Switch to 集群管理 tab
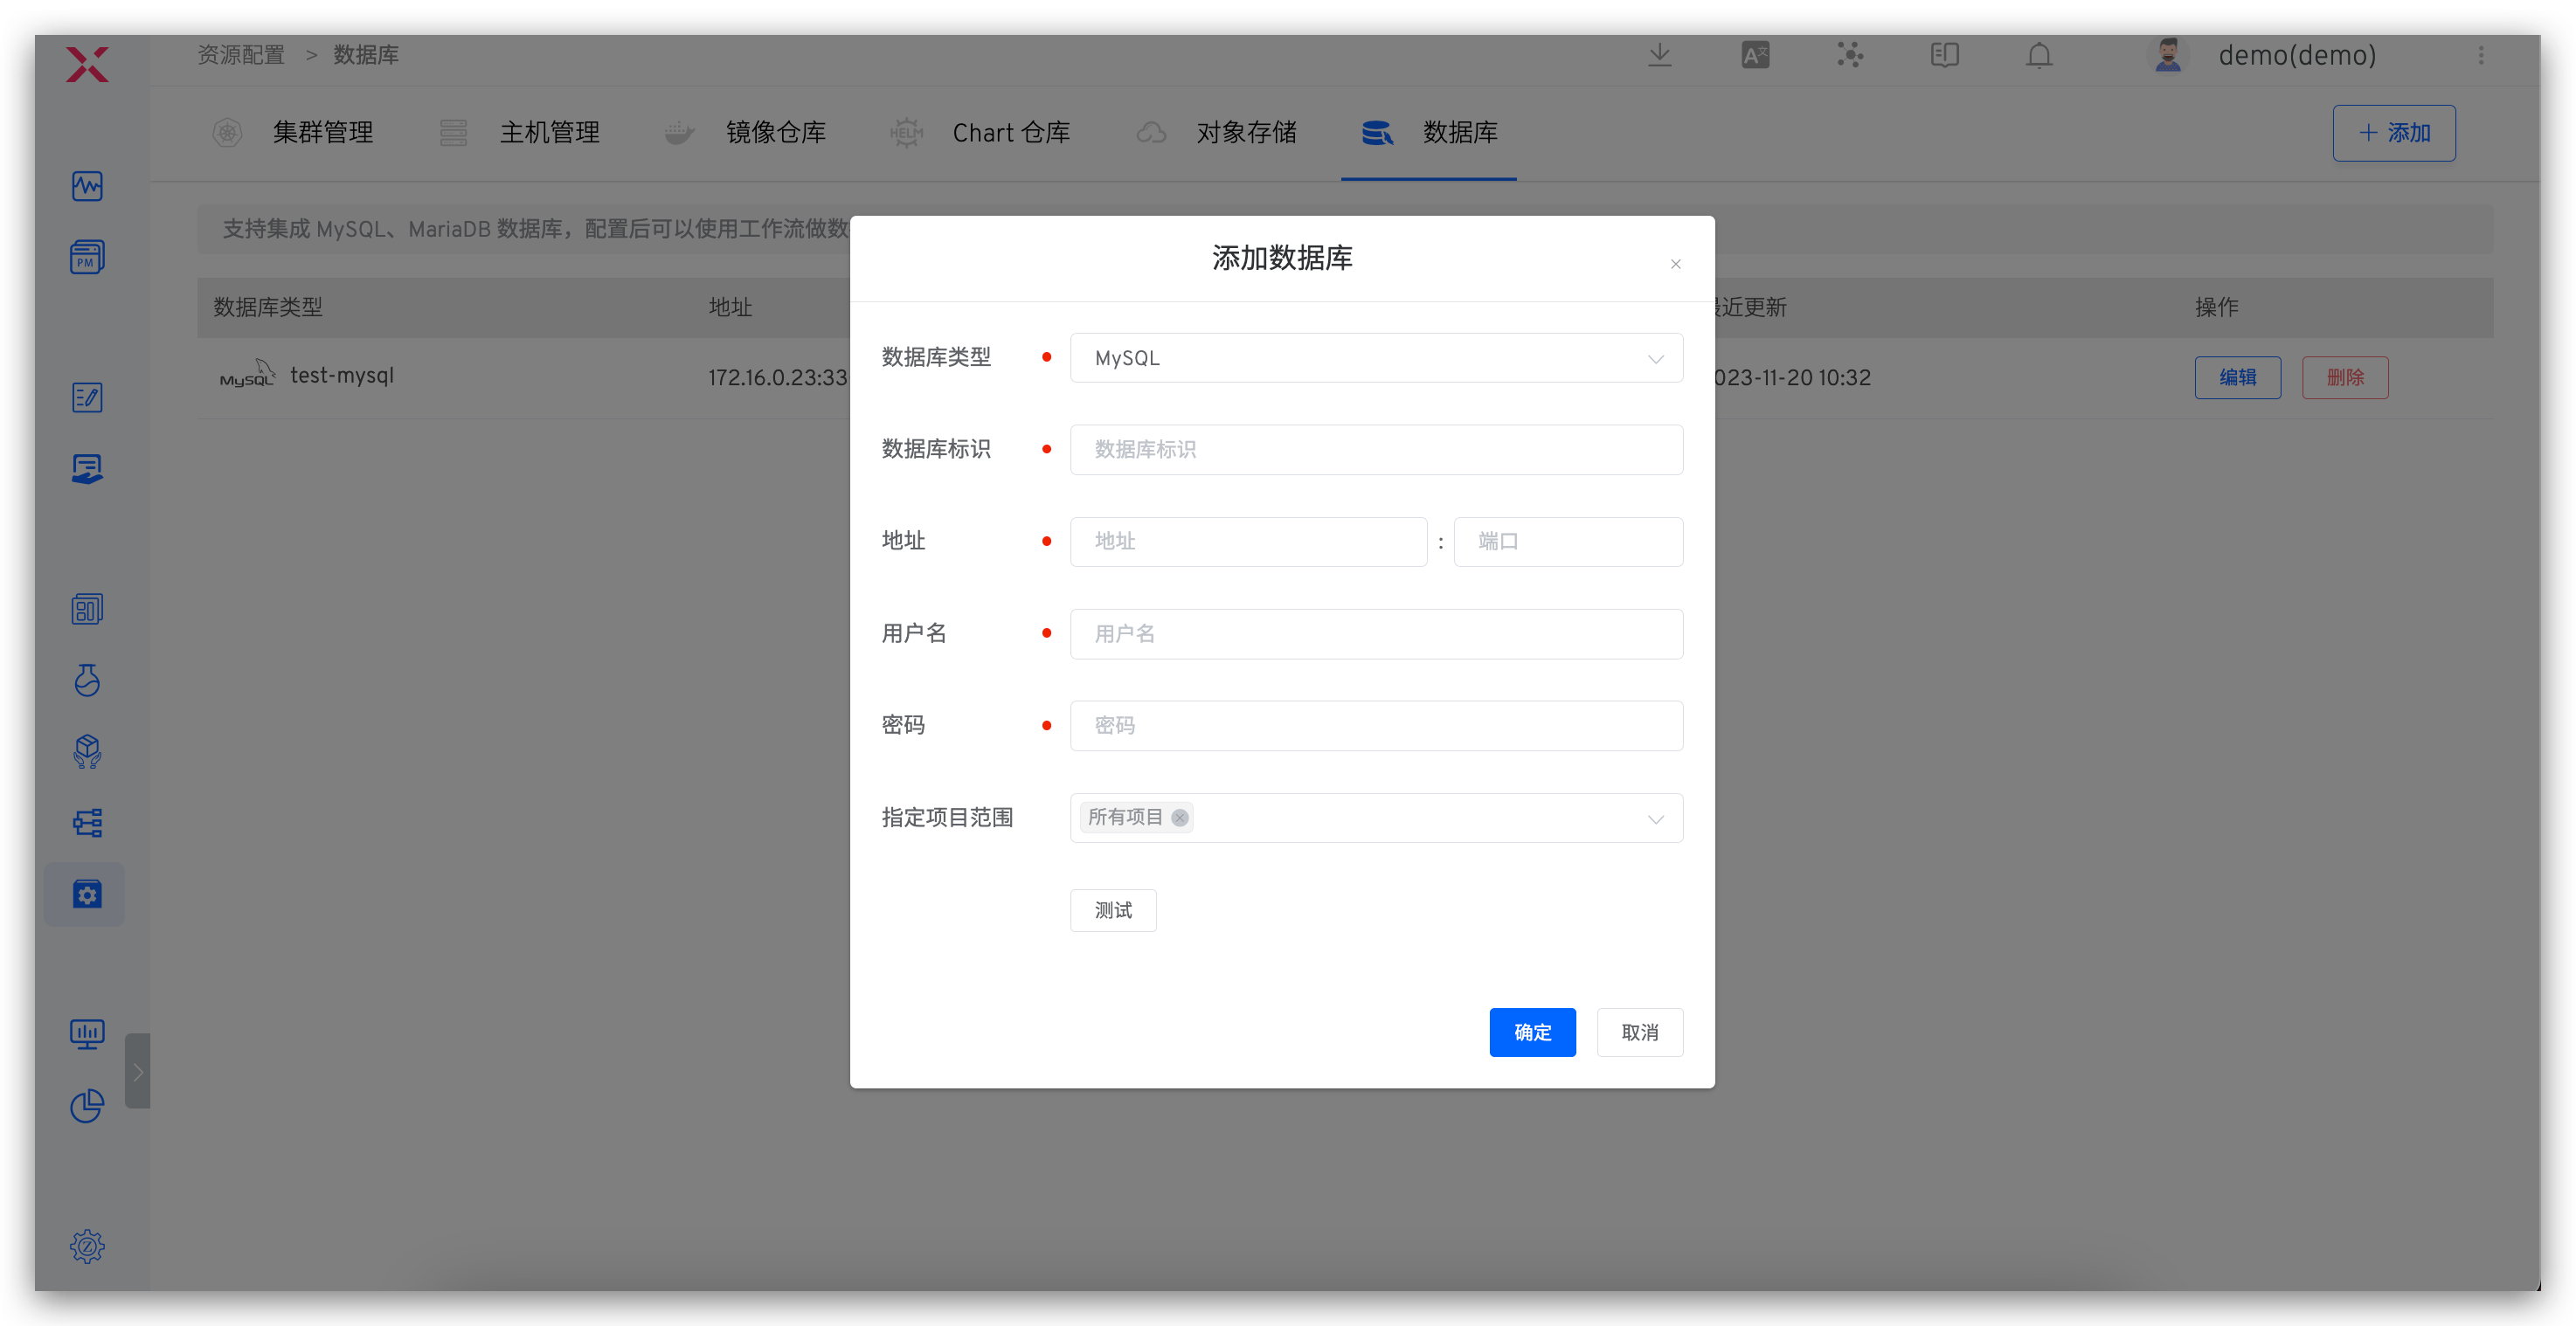2576x1326 pixels. (322, 133)
